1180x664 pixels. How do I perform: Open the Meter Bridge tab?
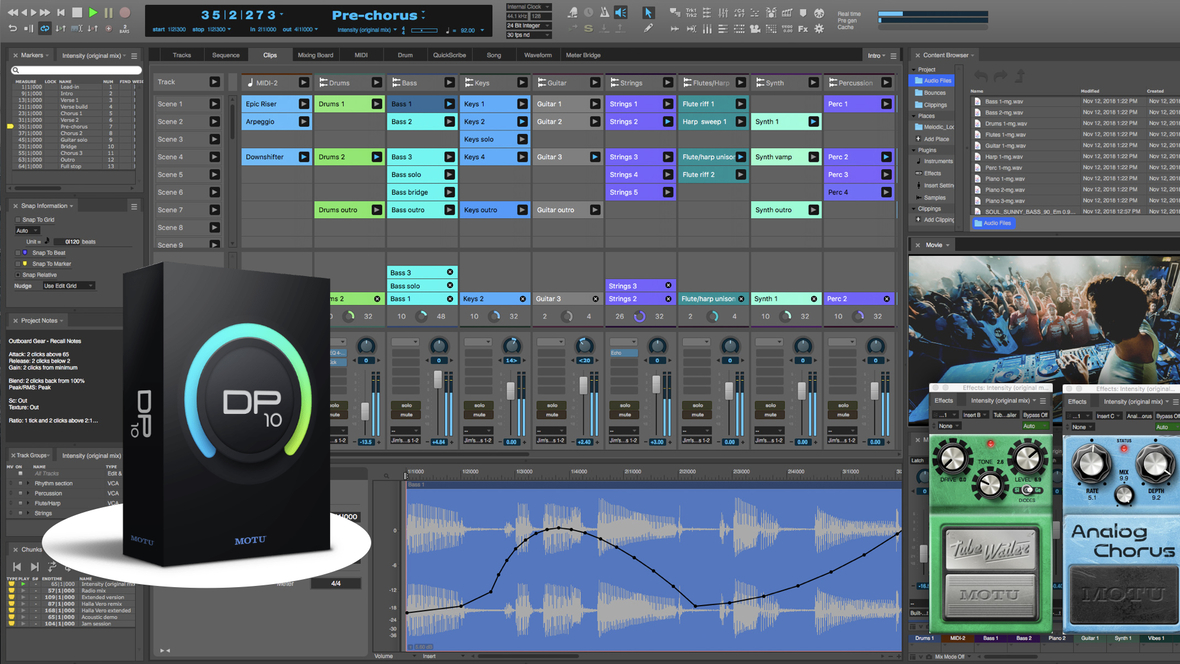pos(583,55)
